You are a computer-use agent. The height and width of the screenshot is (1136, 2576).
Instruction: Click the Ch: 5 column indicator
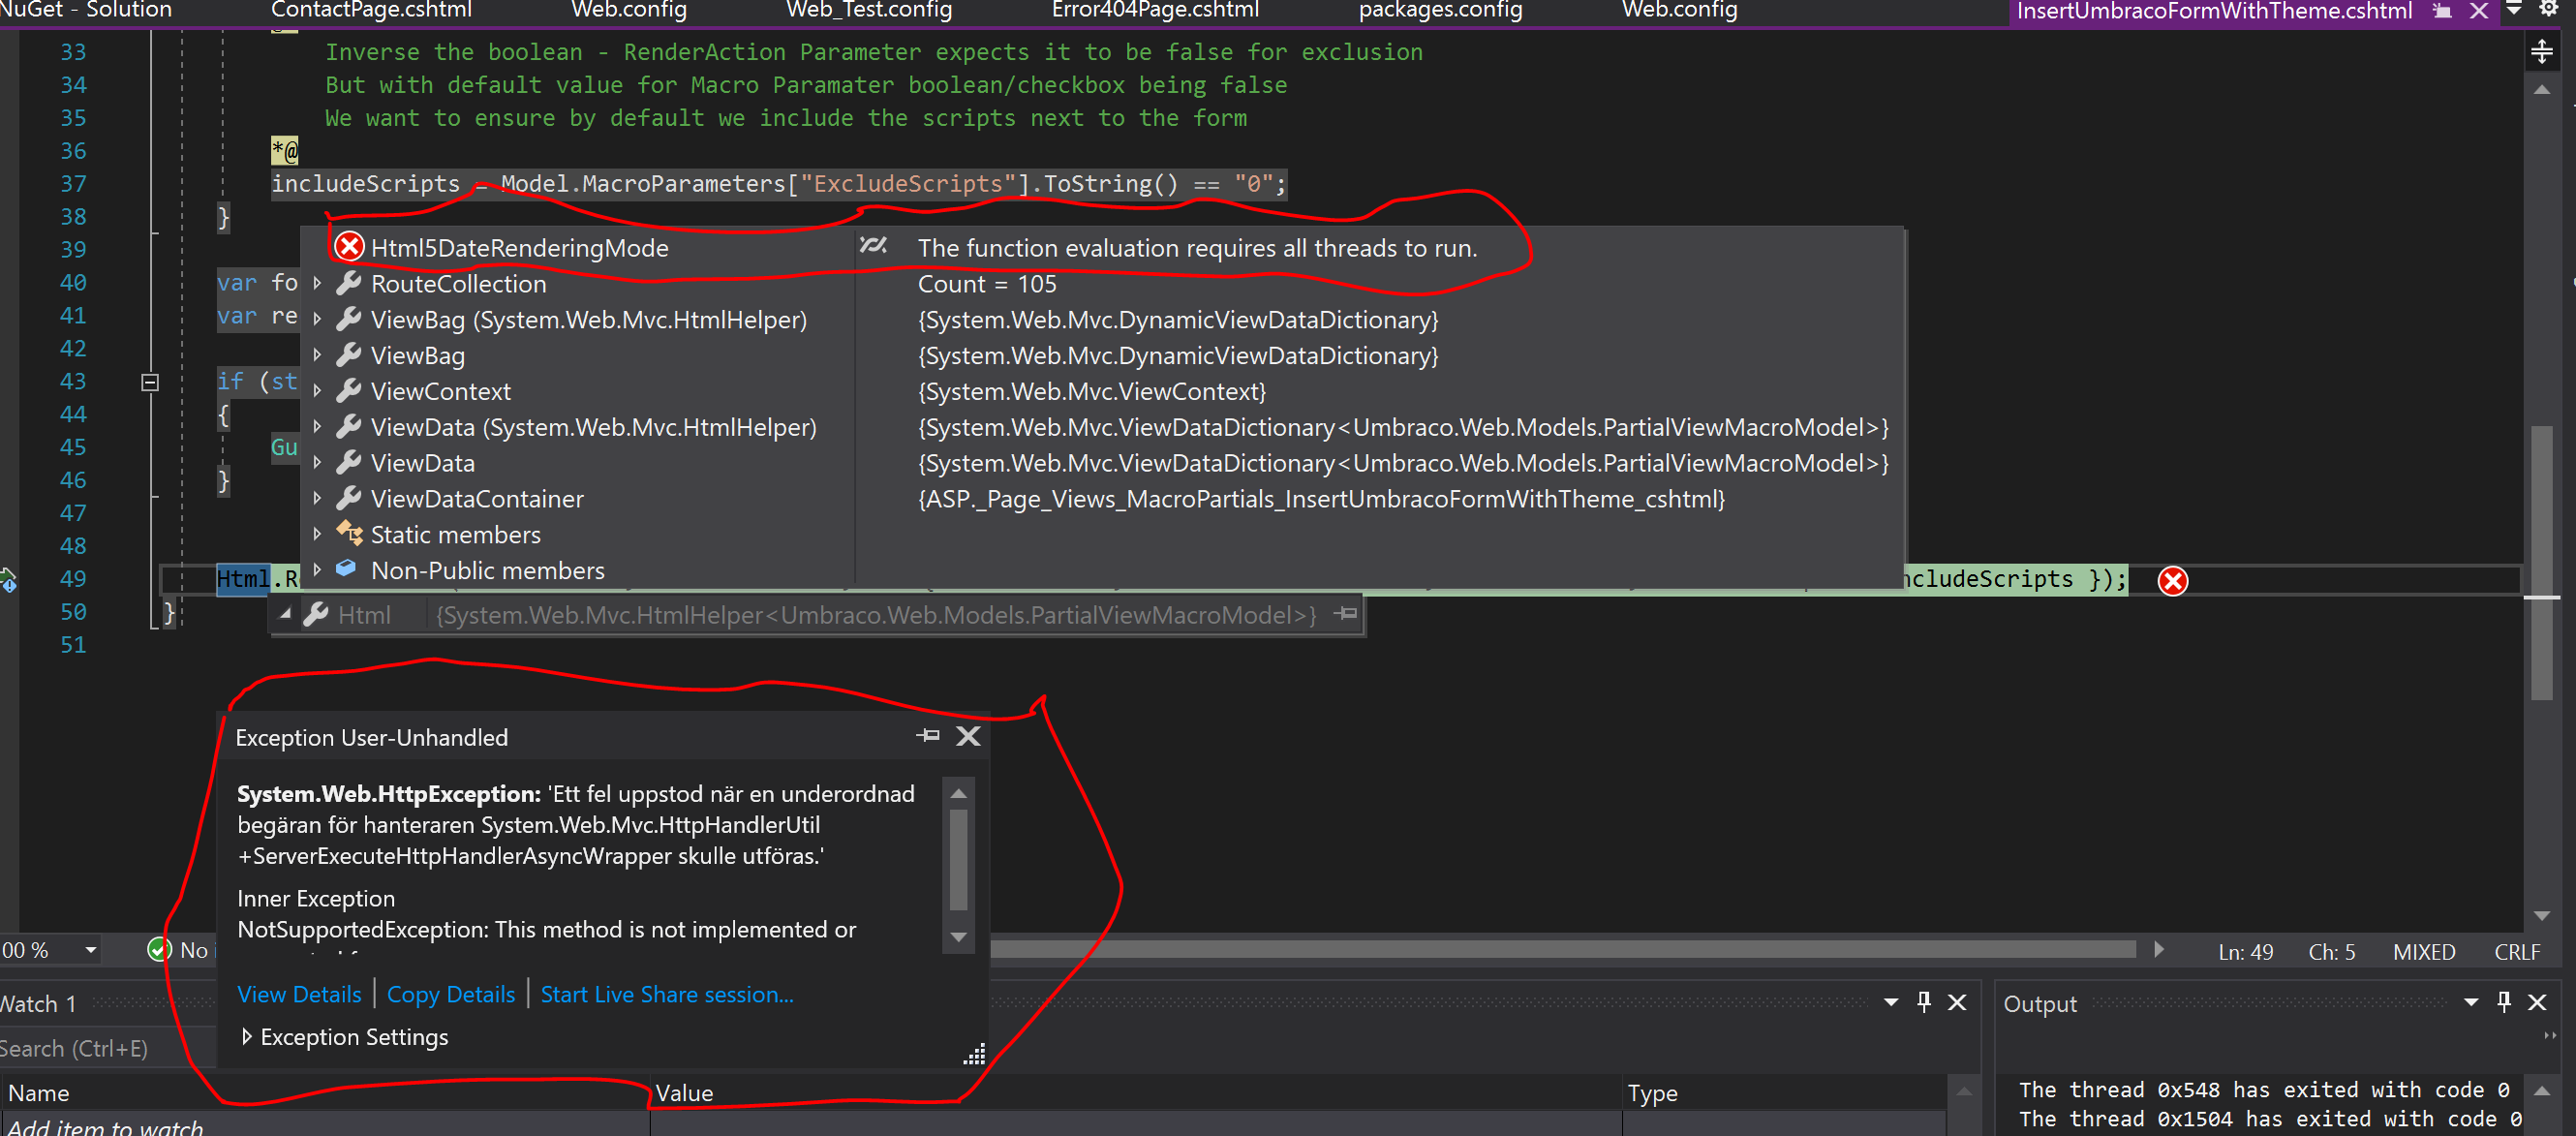(2331, 952)
